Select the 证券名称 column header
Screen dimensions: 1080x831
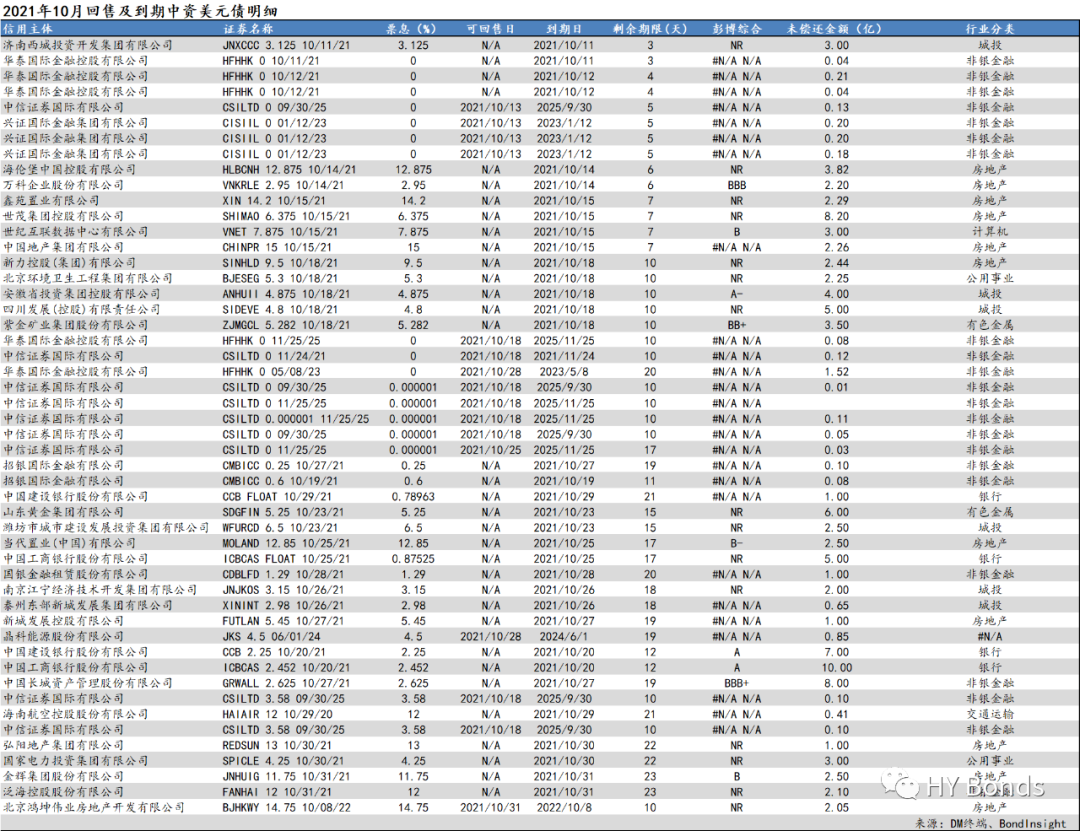[x=248, y=29]
